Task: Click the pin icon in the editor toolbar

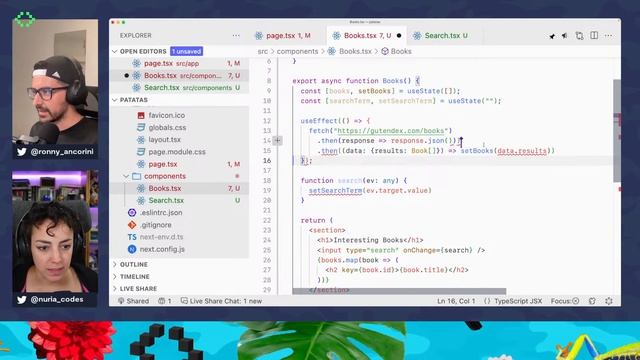Action: pos(552,36)
